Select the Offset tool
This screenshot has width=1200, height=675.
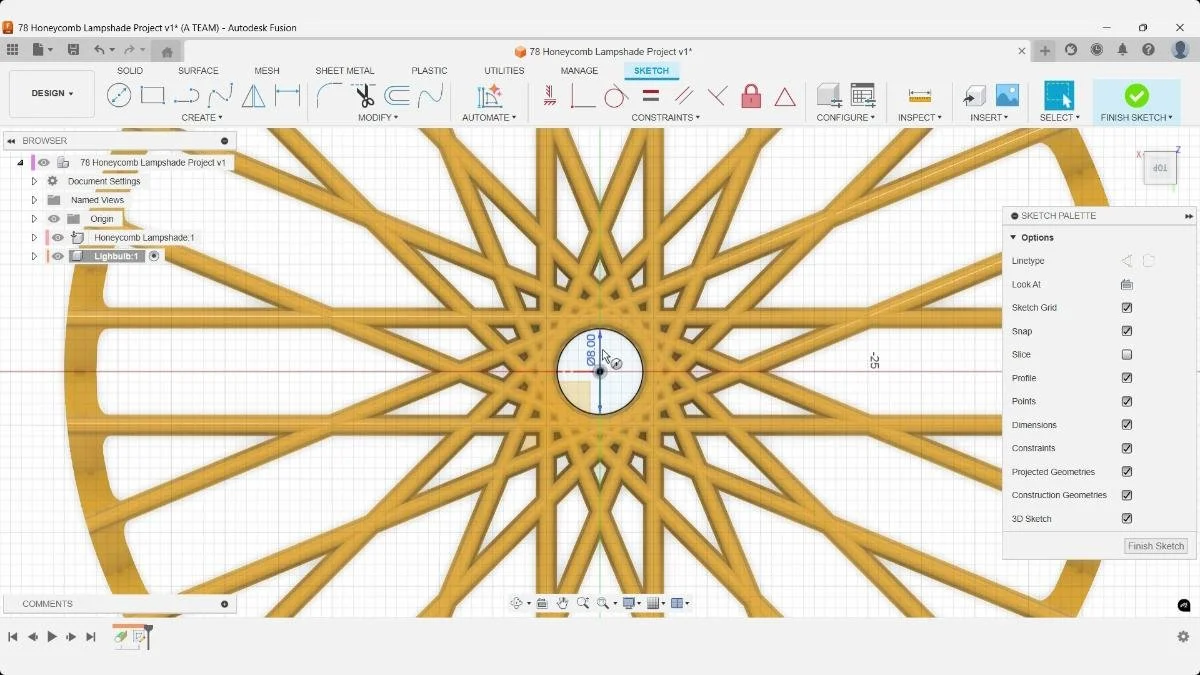coord(397,96)
